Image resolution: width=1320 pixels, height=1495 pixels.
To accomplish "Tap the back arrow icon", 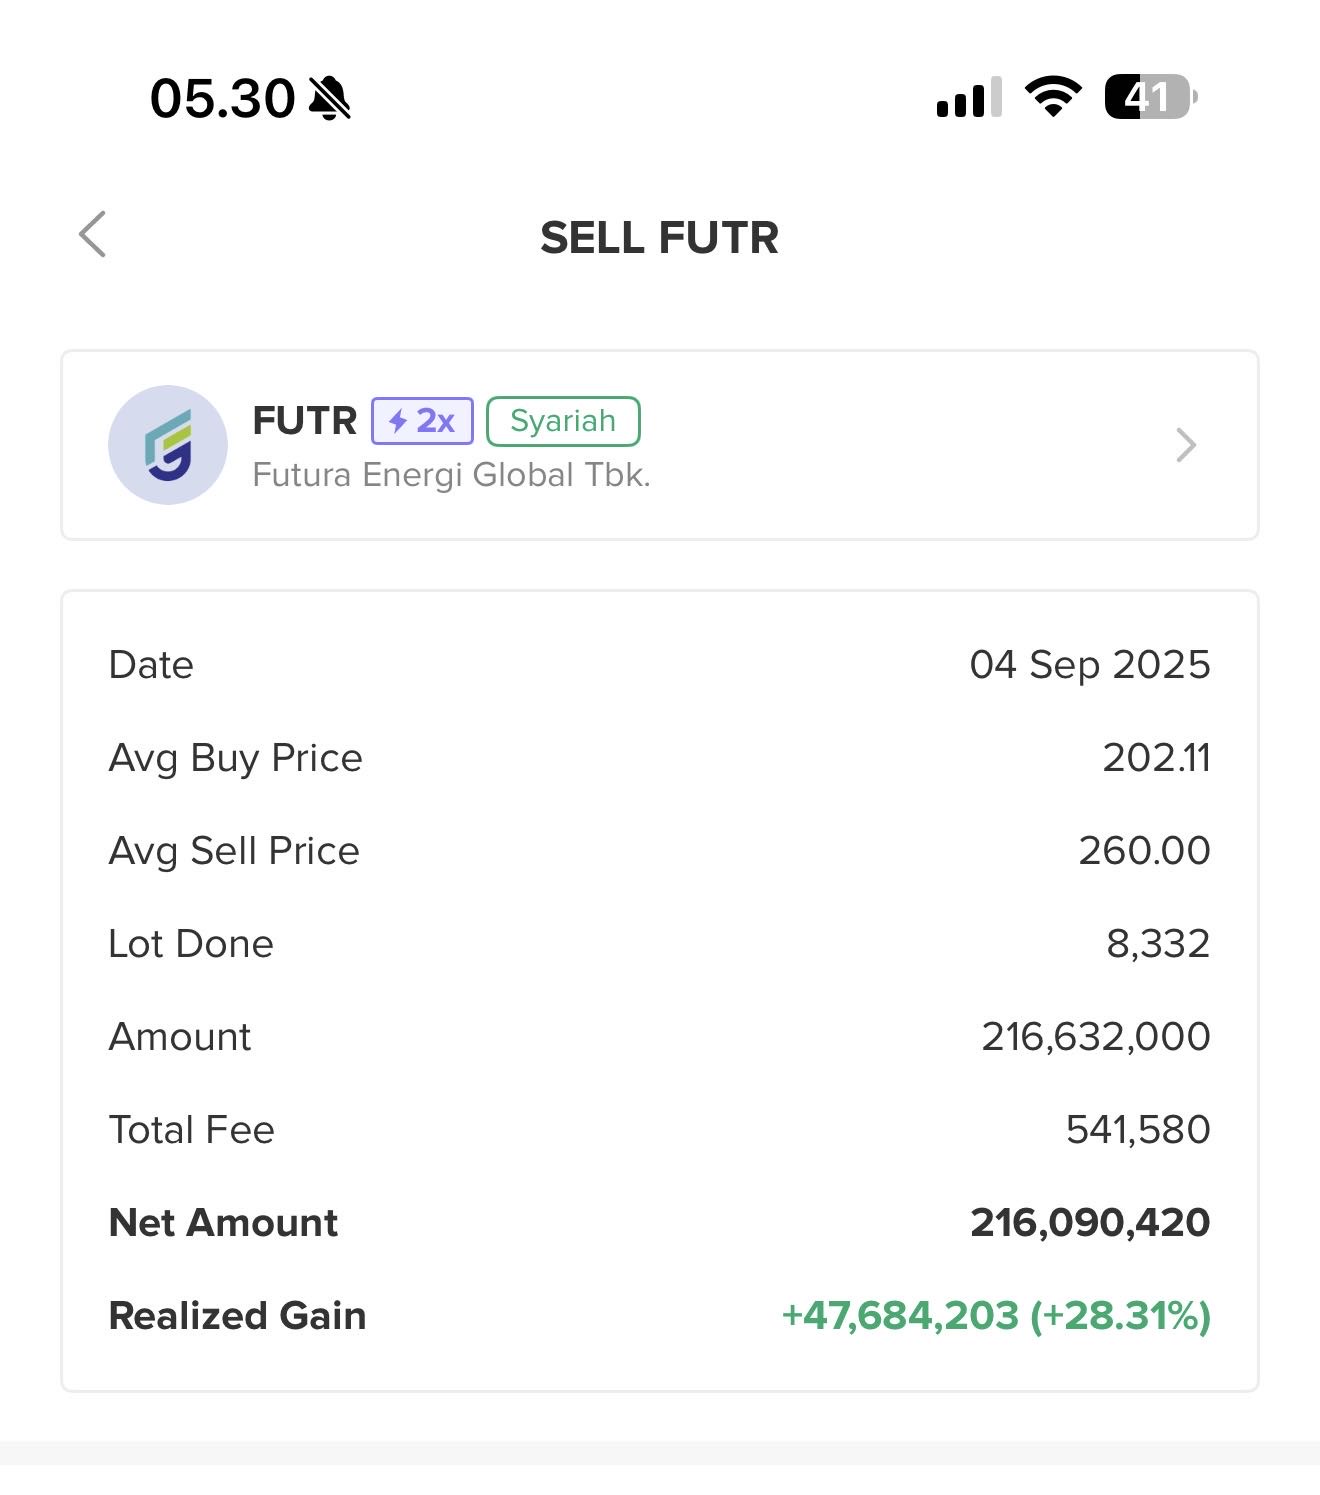I will [x=93, y=235].
